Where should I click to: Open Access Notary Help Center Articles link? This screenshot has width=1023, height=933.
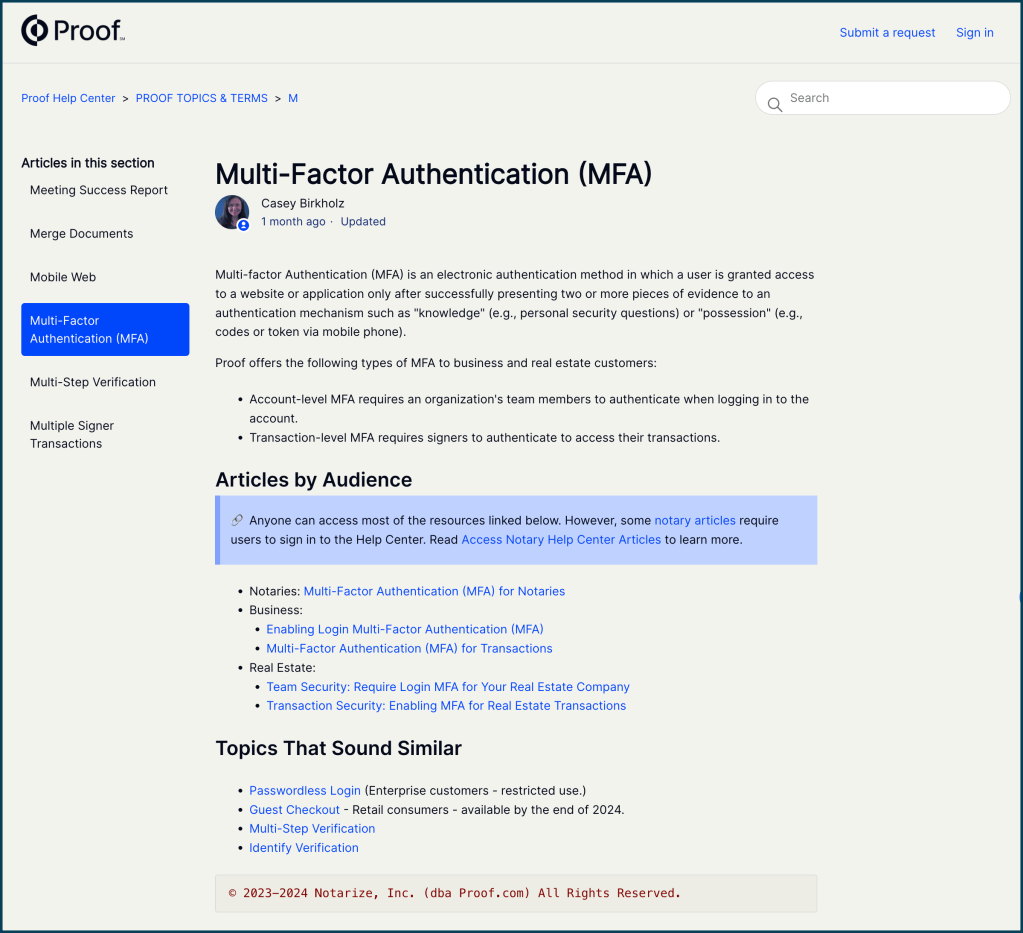point(561,539)
